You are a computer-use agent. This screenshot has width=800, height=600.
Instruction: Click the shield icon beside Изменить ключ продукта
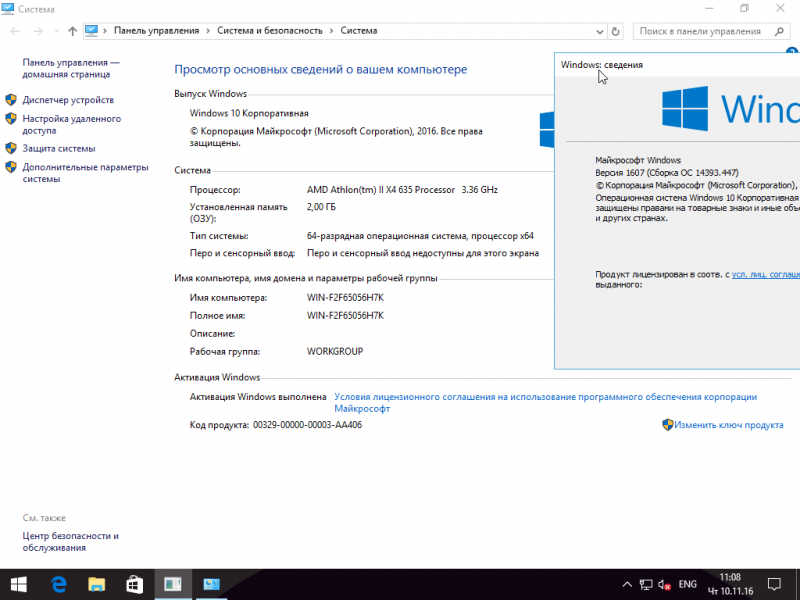[667, 424]
